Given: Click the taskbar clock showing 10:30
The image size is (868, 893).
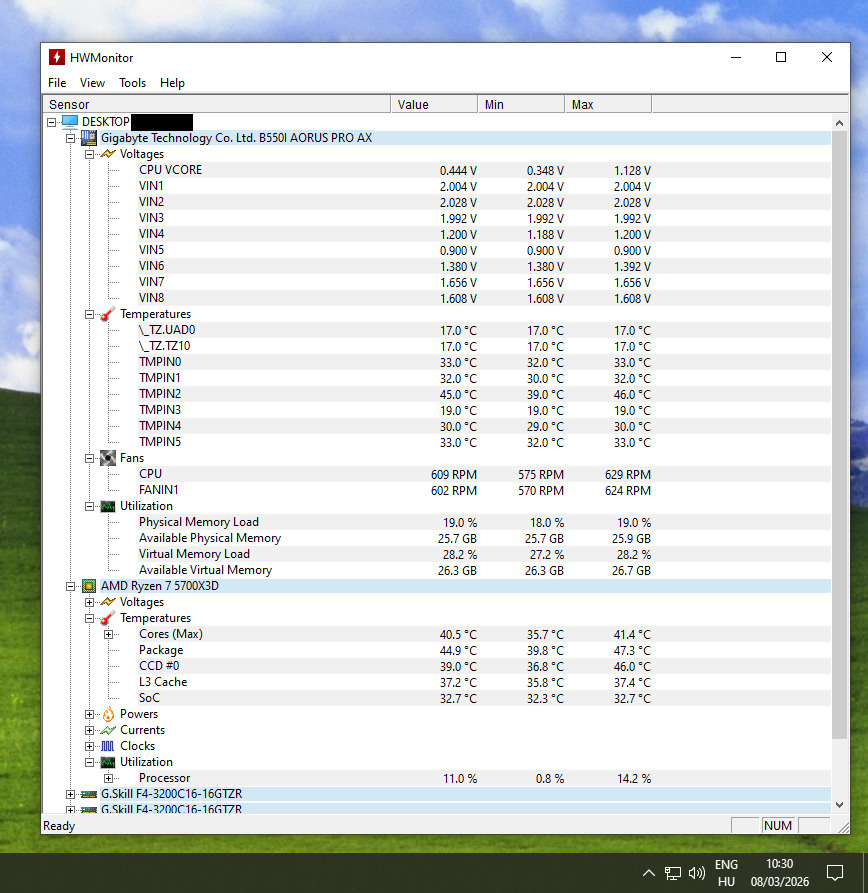Looking at the screenshot, I should point(780,873).
